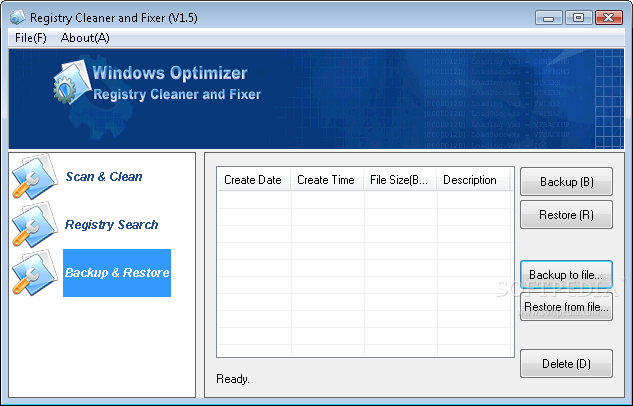Screen dimensions: 633x406
Task: Select the Scan & Clean section
Action: [104, 176]
